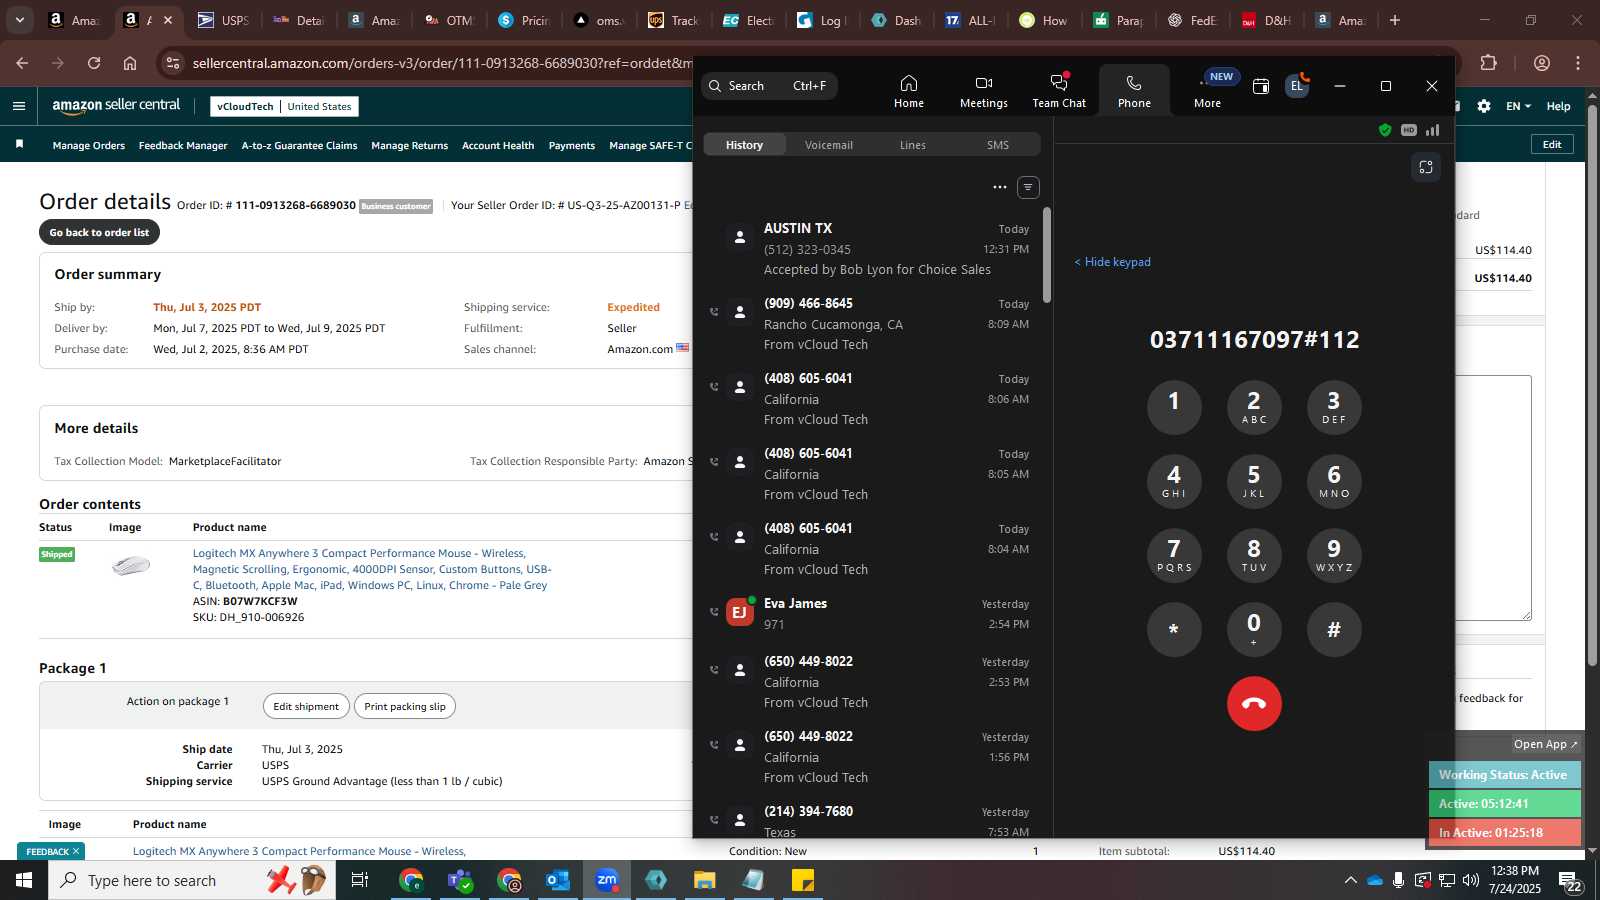
Task: Click the green encryption shield icon
Action: tap(1385, 130)
